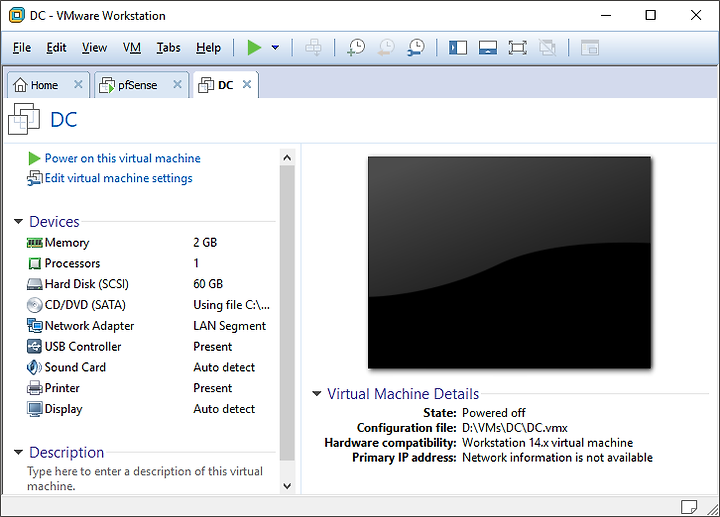Collapse the Virtual Machine Details section

point(316,393)
